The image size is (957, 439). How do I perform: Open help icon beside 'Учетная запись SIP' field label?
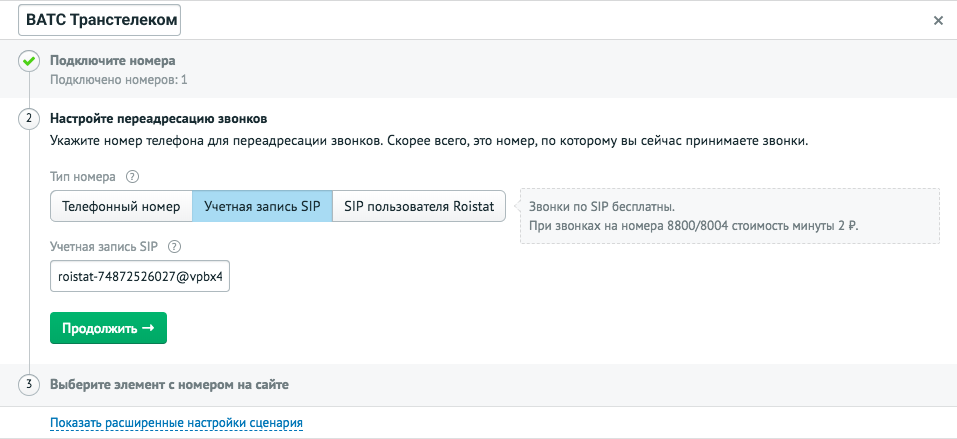174,247
